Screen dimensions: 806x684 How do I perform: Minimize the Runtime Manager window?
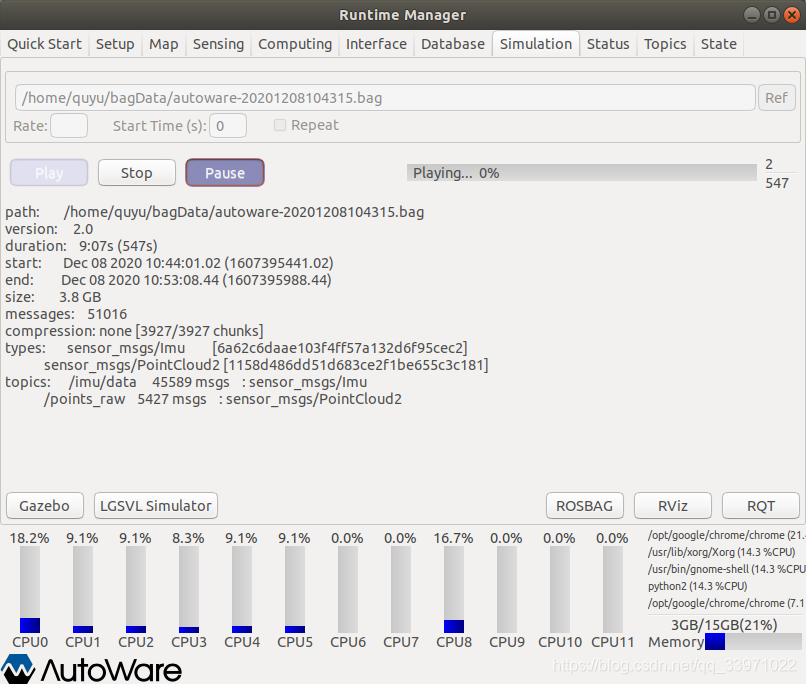pyautogui.click(x=752, y=15)
